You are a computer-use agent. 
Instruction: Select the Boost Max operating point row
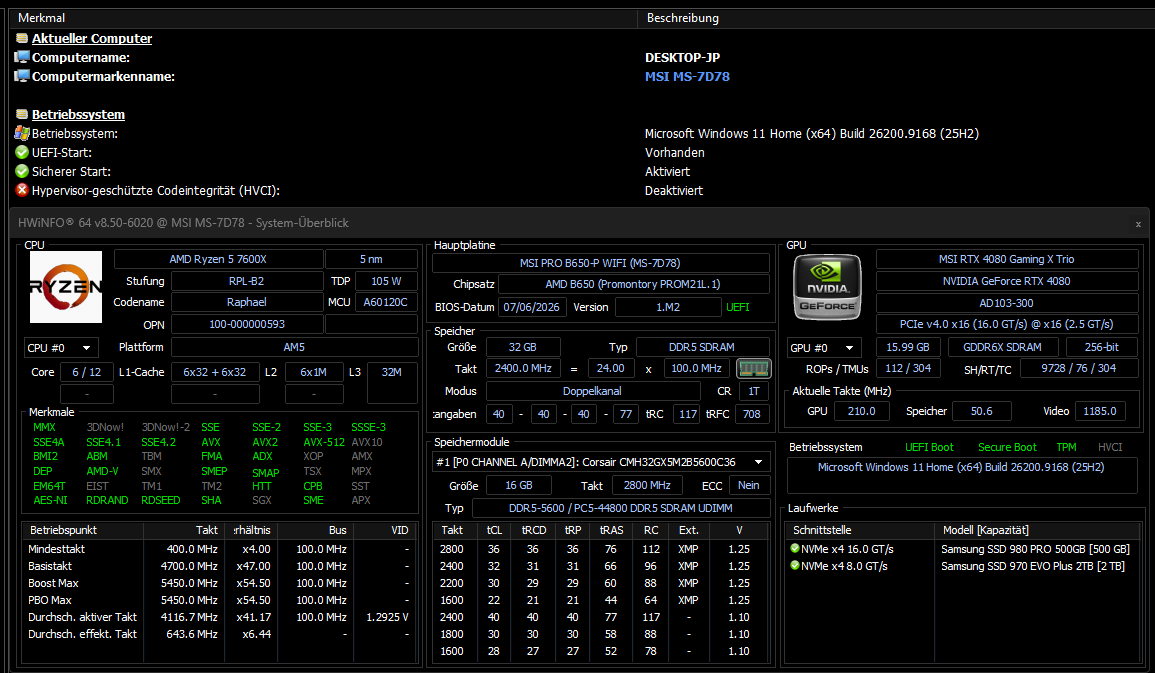219,582
